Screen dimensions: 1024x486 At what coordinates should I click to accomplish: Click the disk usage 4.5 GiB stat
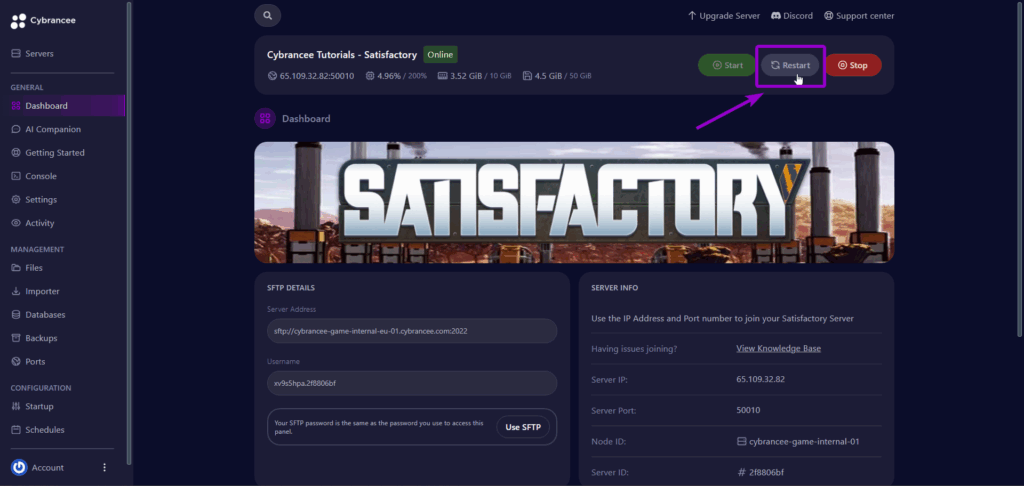[x=557, y=76]
